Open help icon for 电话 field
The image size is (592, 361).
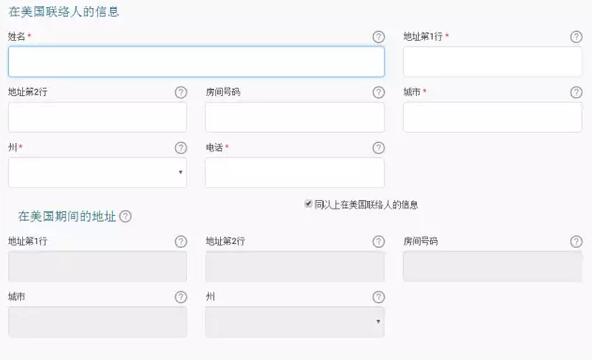pyautogui.click(x=378, y=148)
